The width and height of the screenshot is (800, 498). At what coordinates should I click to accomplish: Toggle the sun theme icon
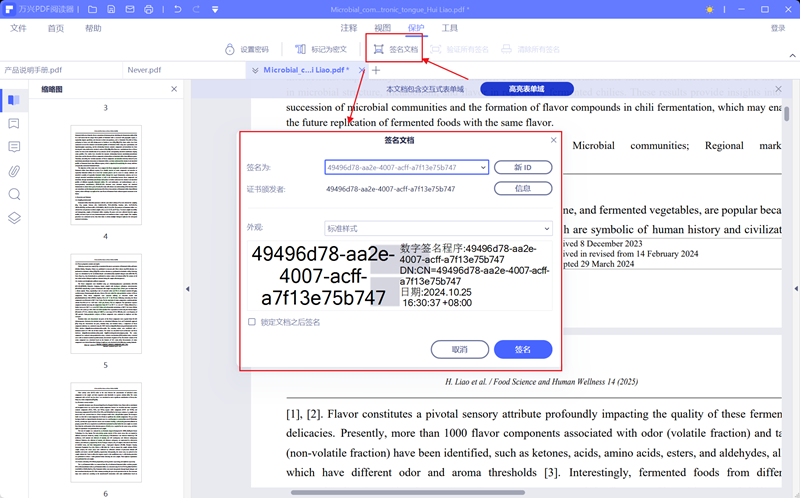(709, 9)
